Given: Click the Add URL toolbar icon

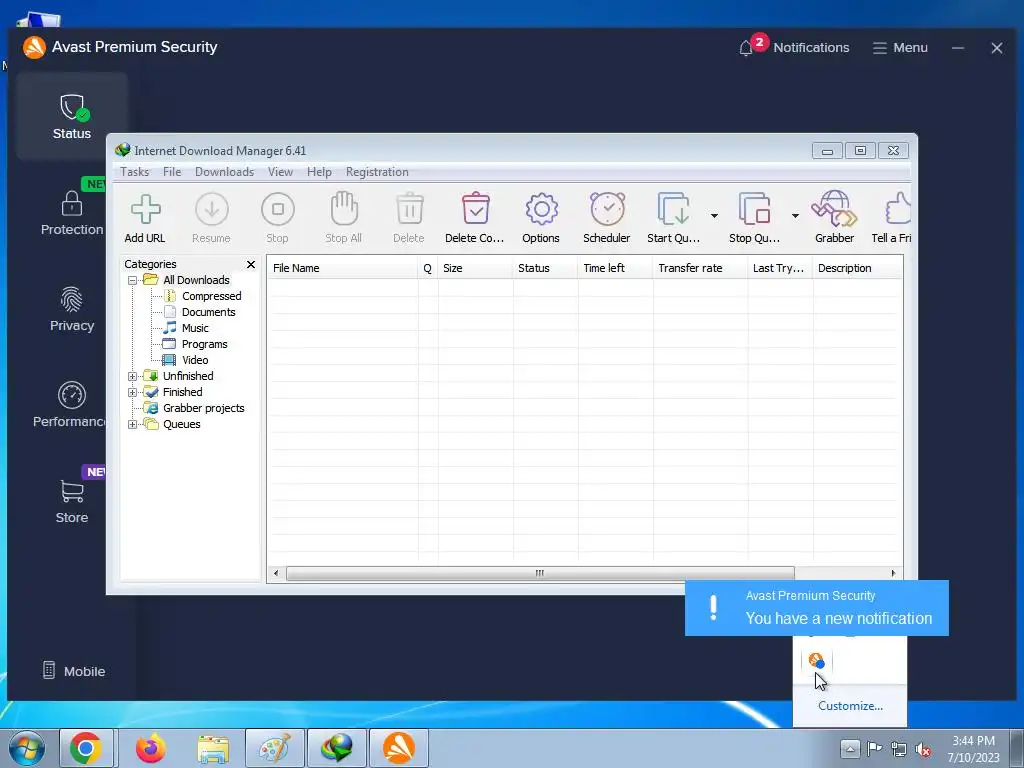Looking at the screenshot, I should pos(146,210).
